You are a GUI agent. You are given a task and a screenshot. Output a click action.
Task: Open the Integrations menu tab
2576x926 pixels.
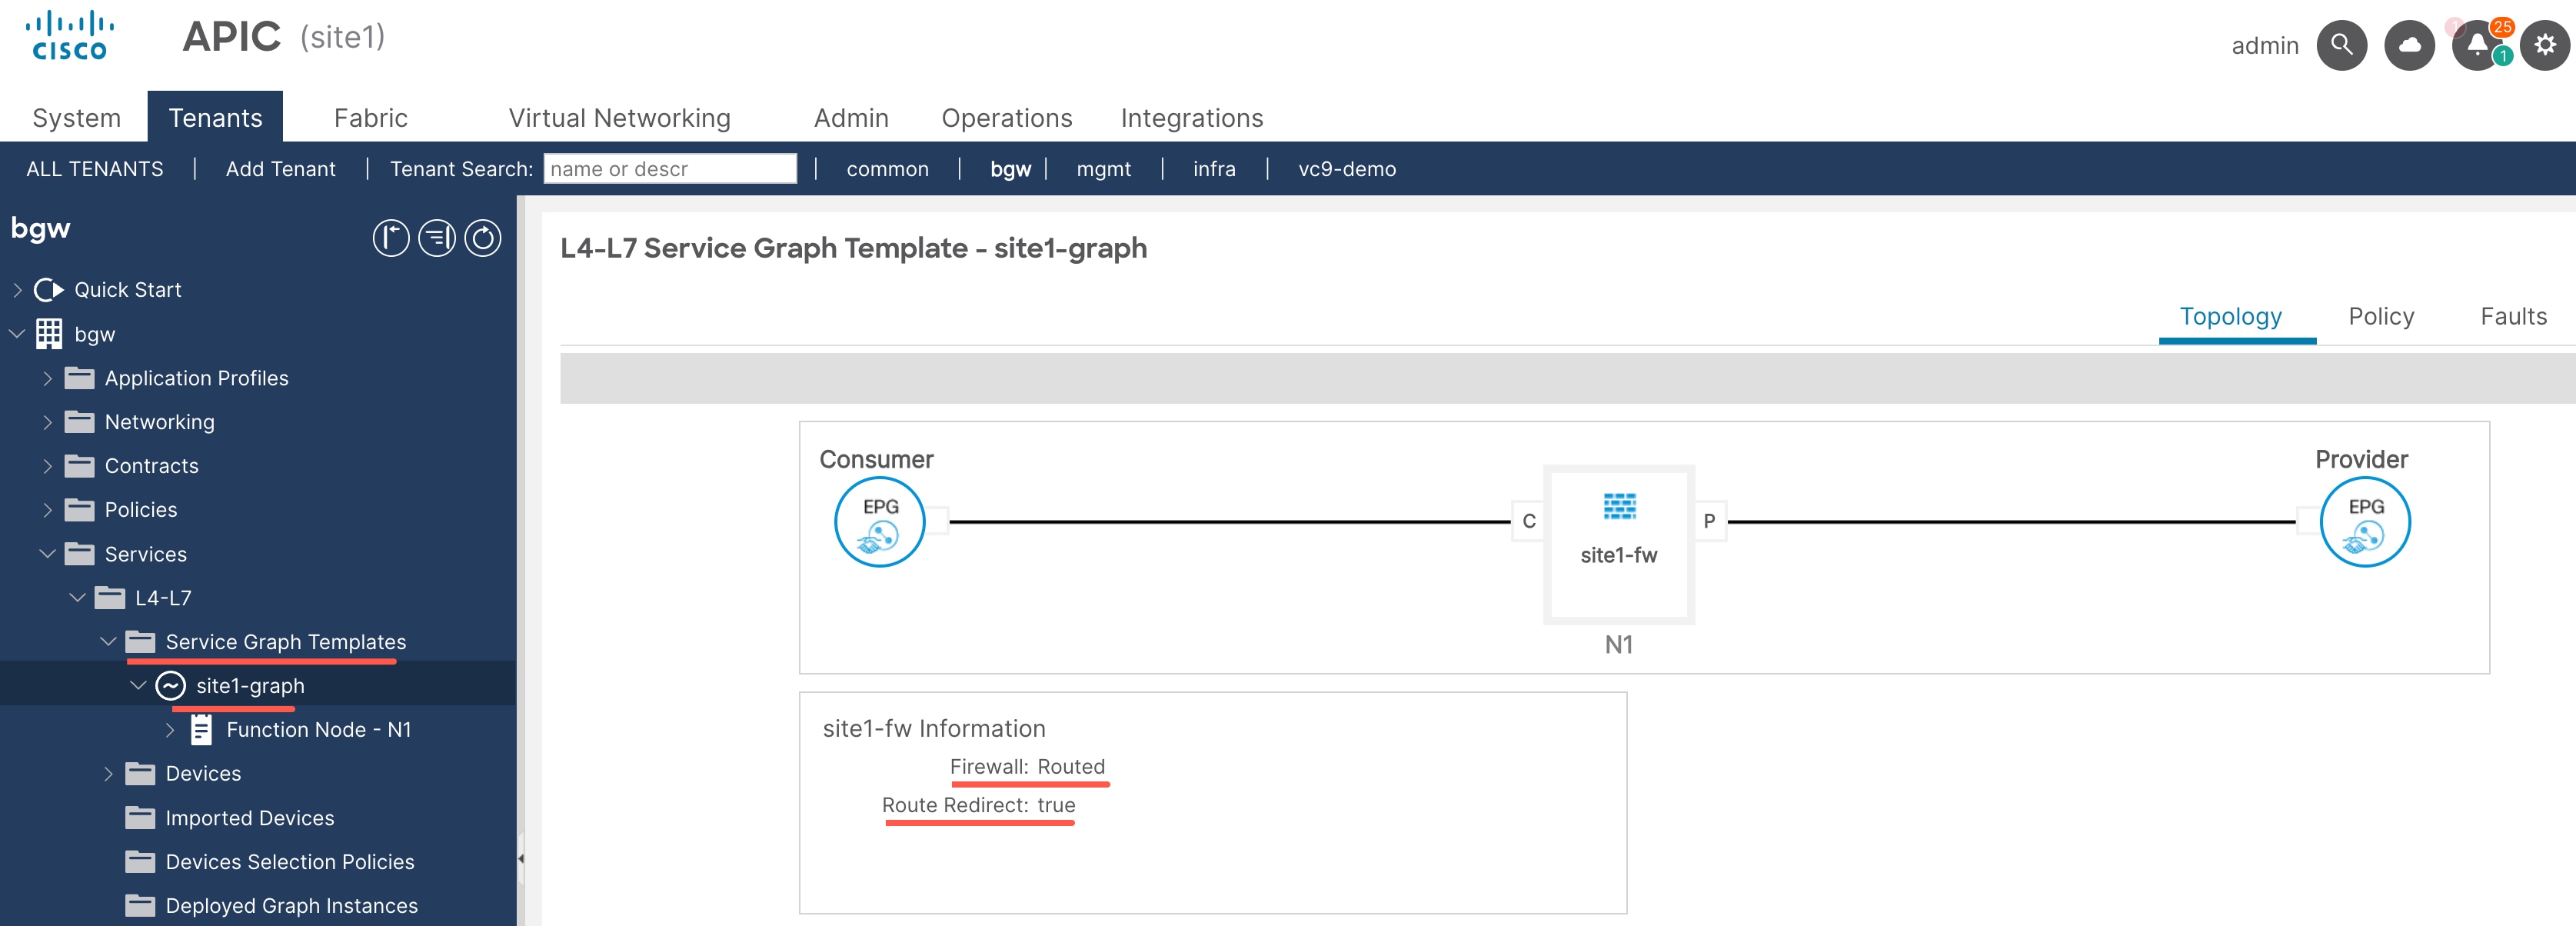pos(1192,118)
